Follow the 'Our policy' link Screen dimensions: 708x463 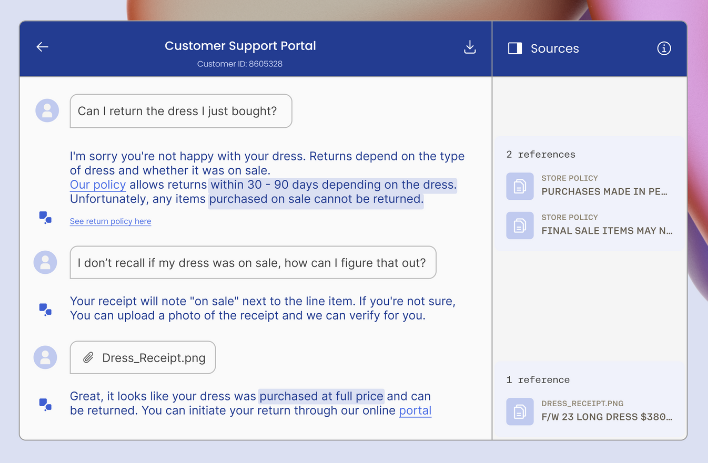98,185
